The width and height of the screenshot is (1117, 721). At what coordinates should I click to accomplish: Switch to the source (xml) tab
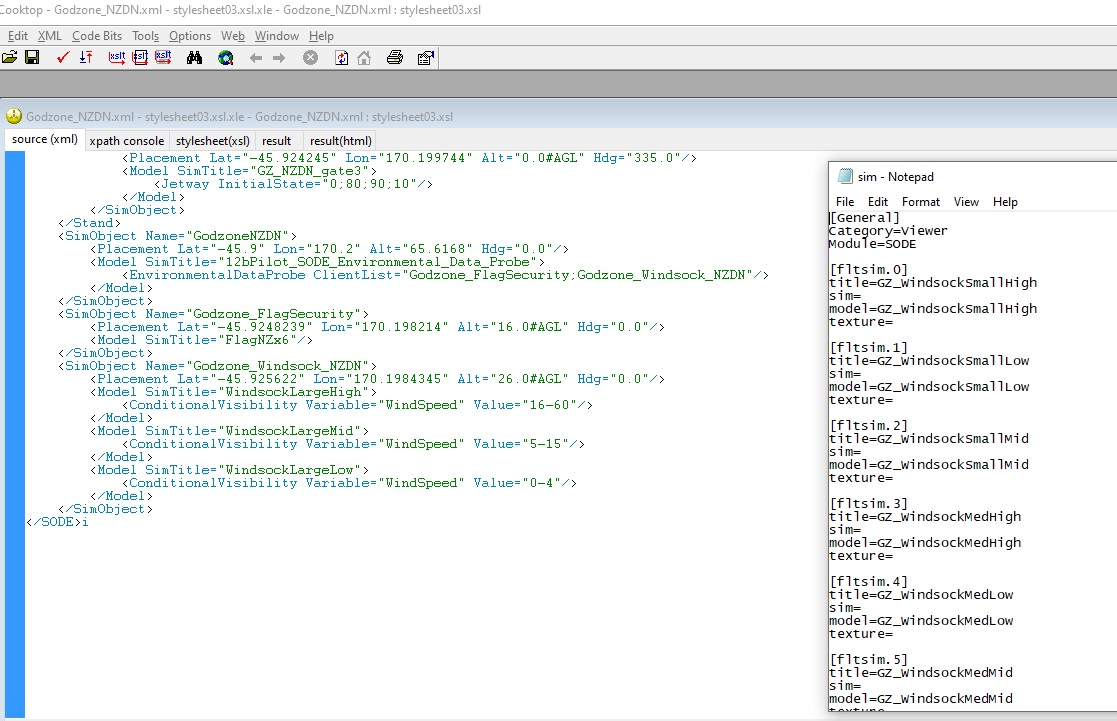click(x=45, y=140)
